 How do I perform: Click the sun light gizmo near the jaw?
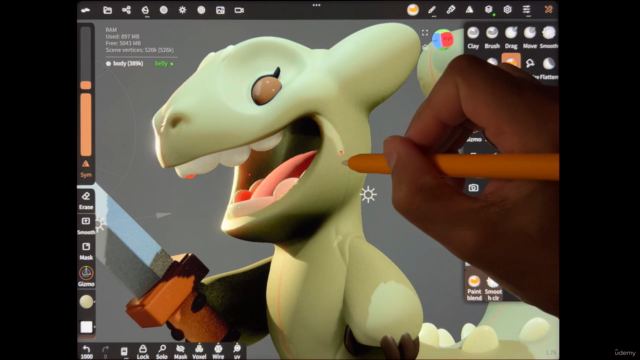368,195
